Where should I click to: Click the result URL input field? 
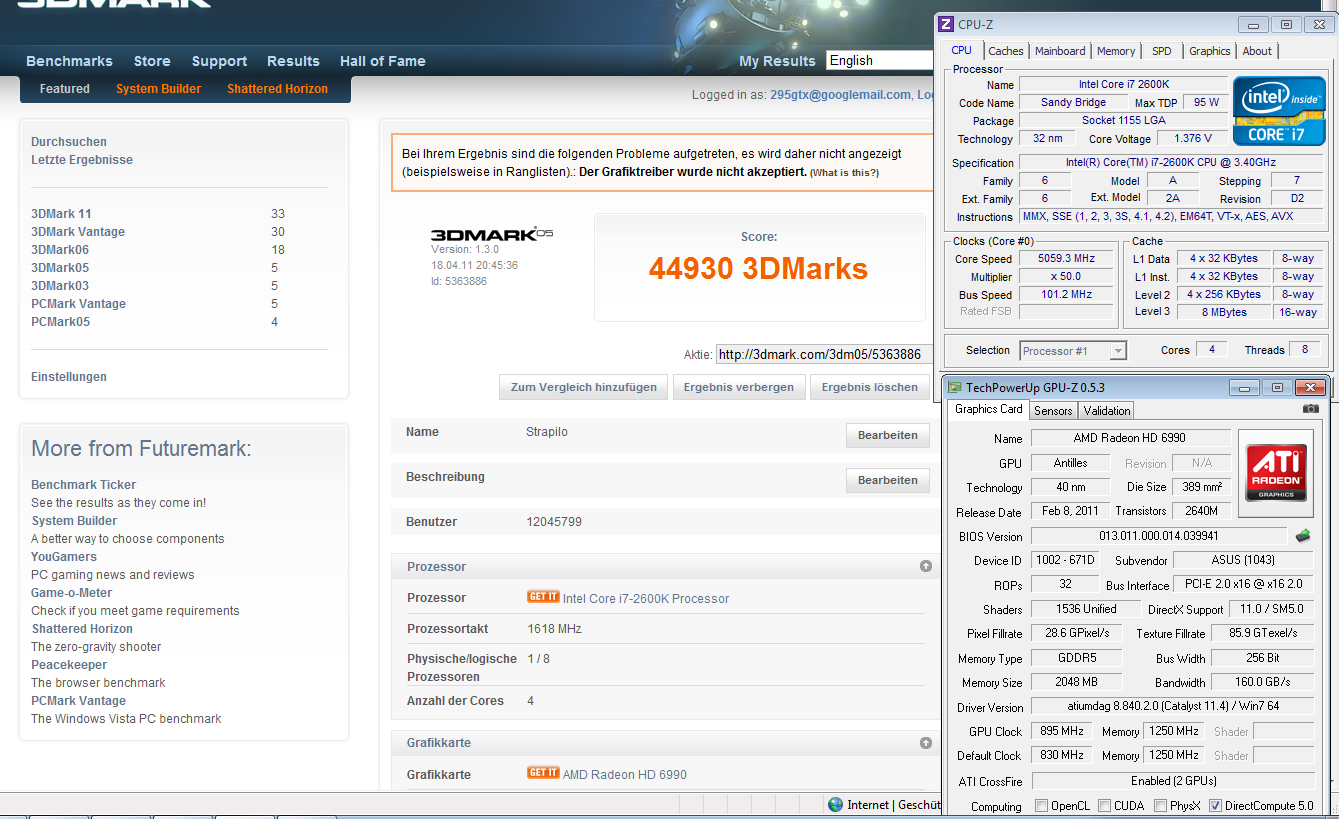[x=824, y=354]
